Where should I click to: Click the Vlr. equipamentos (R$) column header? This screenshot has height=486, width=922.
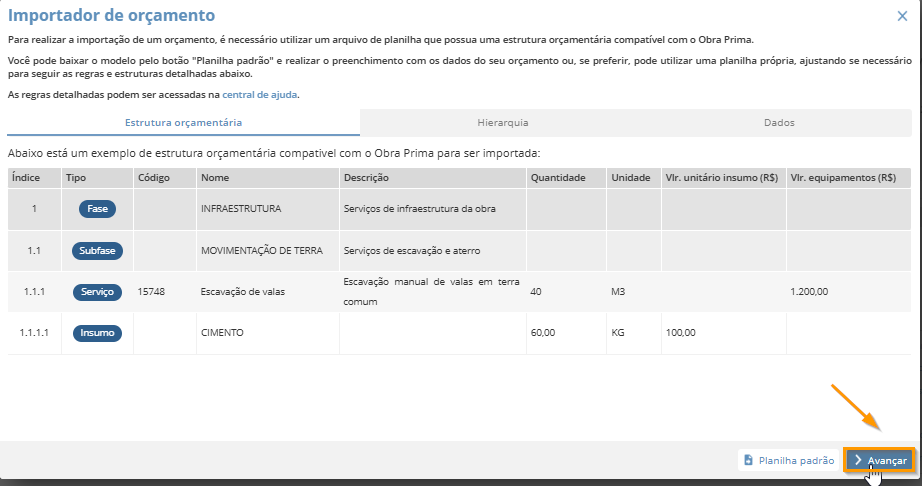[x=842, y=177]
